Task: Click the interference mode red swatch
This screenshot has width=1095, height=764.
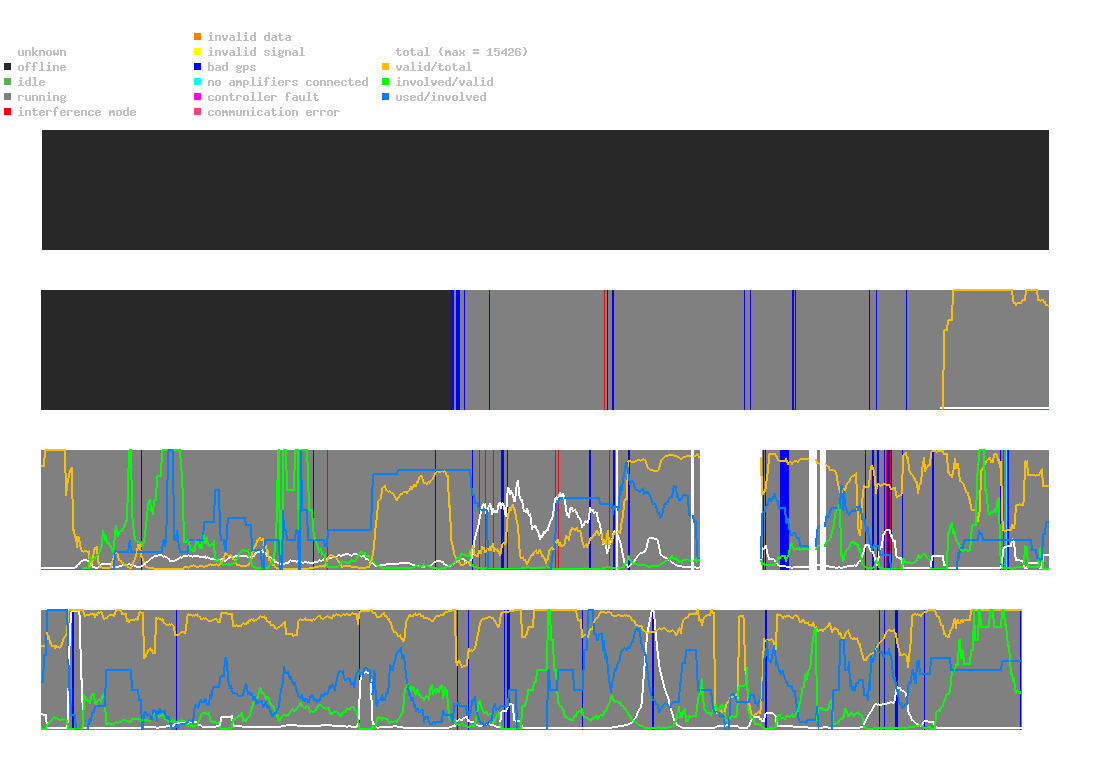Action: pos(8,112)
